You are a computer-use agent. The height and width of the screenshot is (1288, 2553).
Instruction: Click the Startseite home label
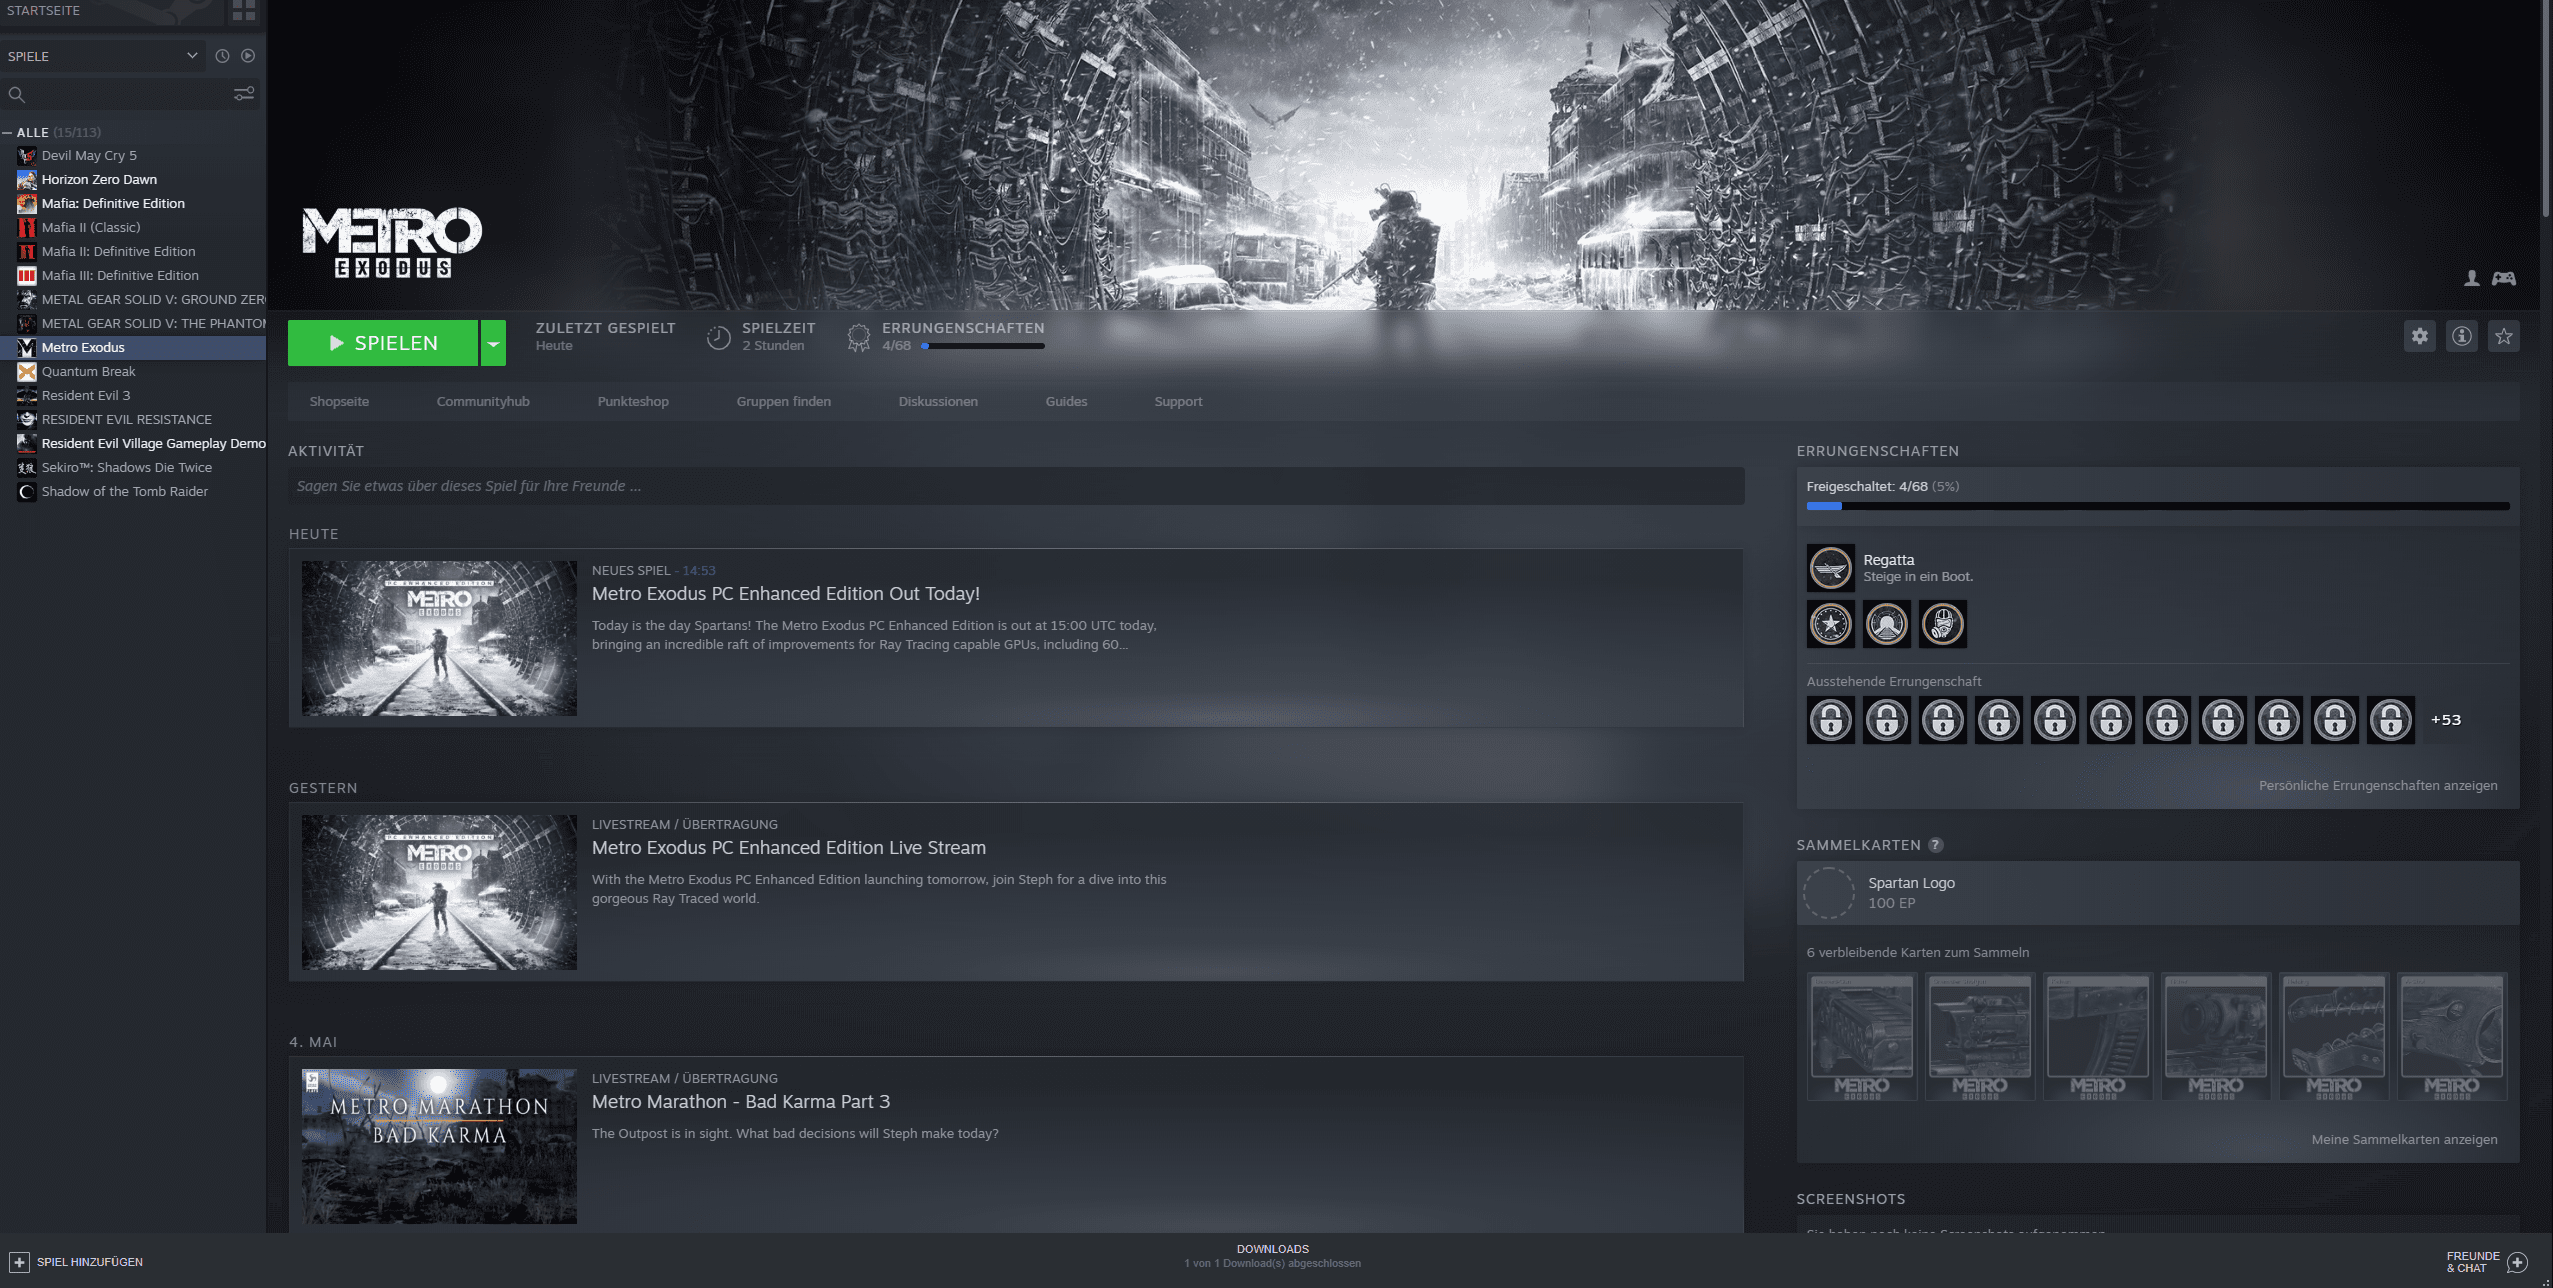pyautogui.click(x=43, y=10)
